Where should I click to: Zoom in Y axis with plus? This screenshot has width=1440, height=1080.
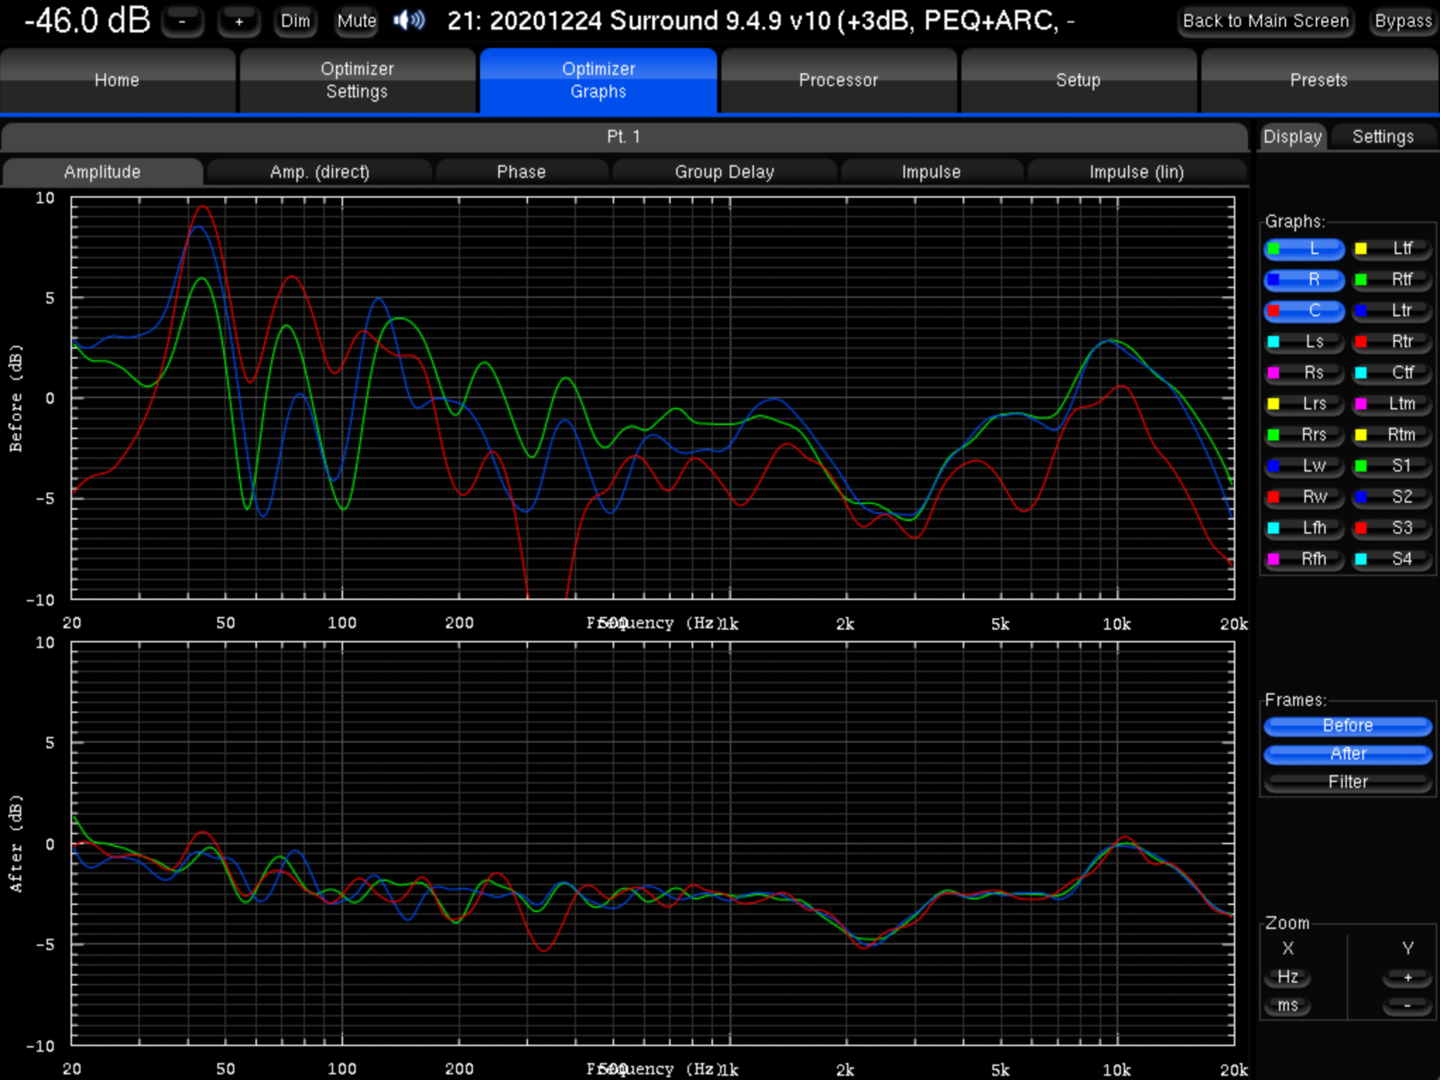[1407, 977]
